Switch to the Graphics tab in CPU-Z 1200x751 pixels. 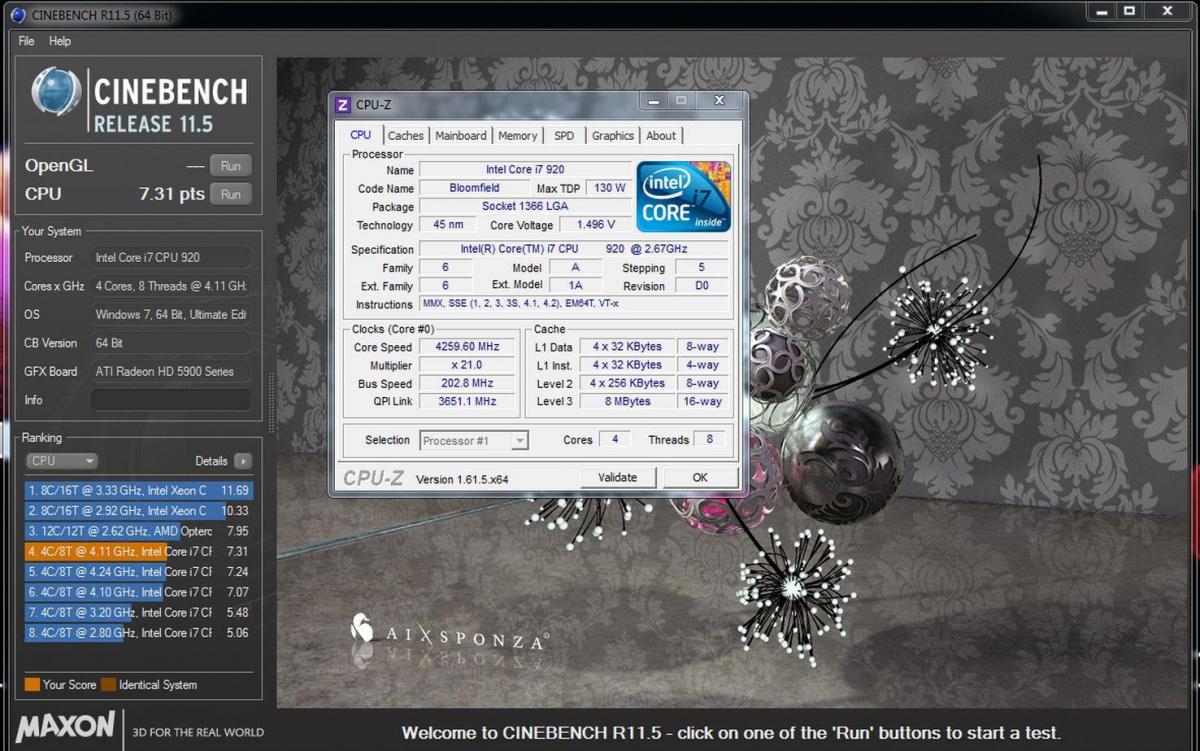click(x=613, y=136)
